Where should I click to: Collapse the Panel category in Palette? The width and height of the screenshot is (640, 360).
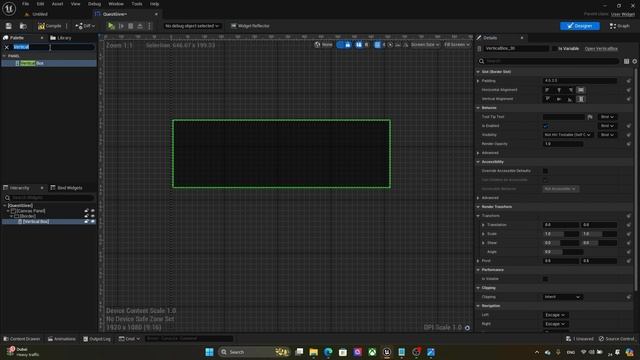(4, 56)
